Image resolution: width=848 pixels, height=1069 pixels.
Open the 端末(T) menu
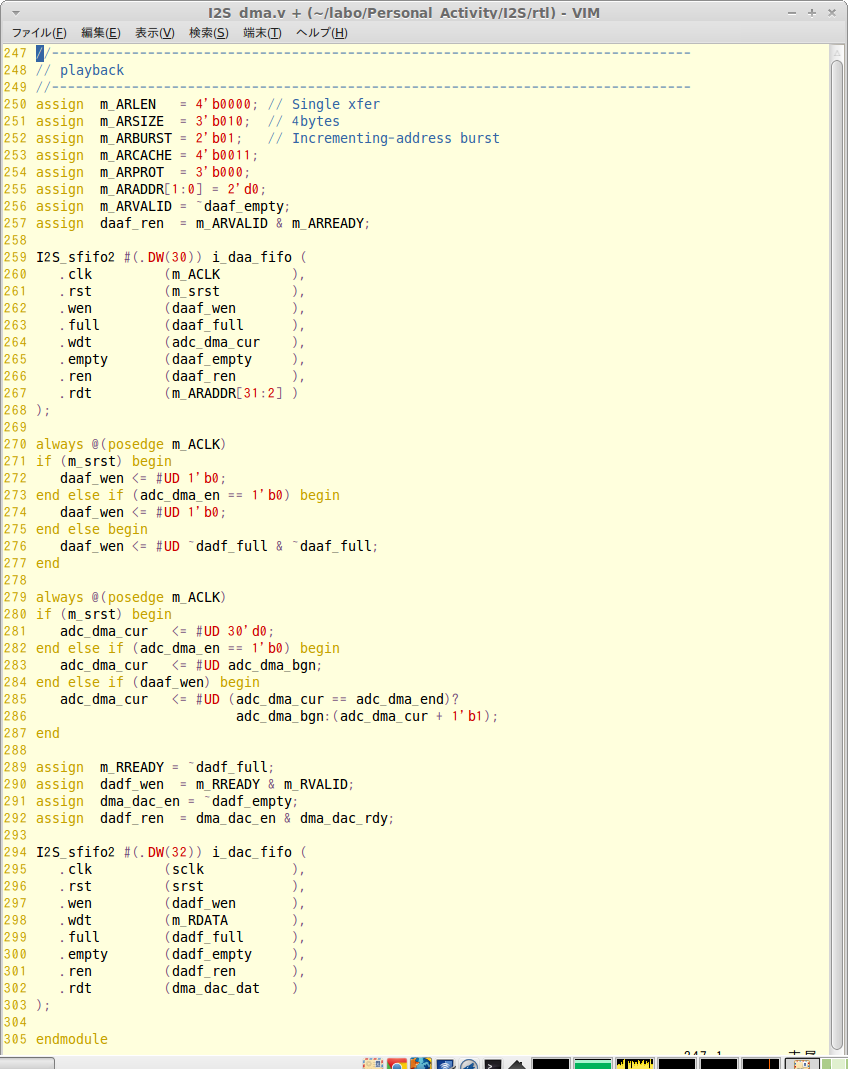coord(263,32)
